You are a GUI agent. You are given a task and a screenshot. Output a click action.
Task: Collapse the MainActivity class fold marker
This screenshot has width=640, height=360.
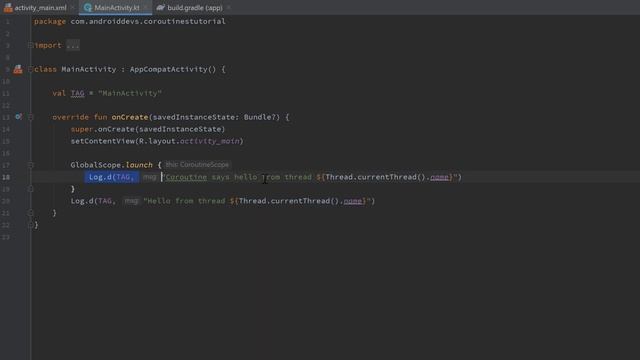click(31, 69)
